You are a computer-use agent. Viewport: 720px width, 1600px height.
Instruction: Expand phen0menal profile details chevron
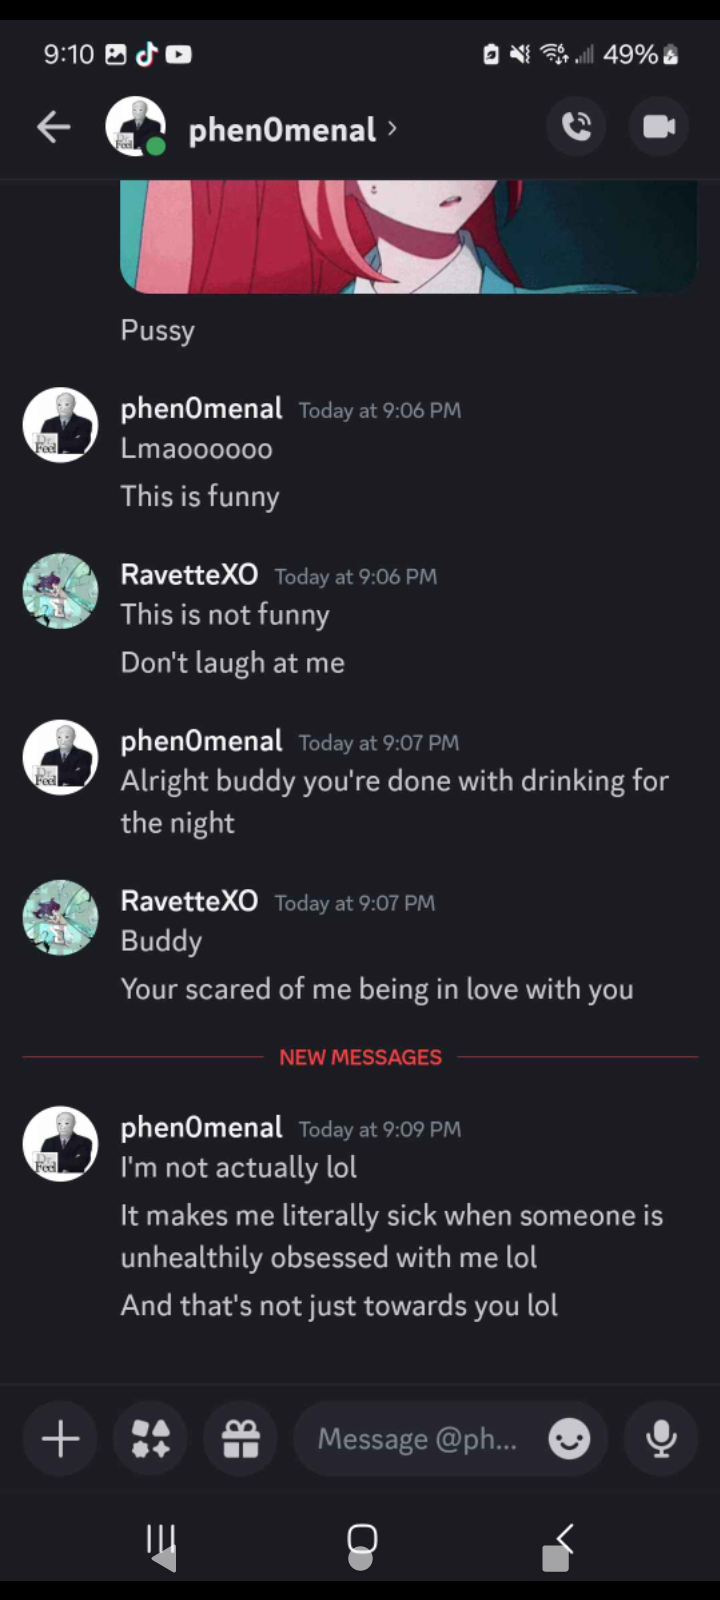coord(392,128)
